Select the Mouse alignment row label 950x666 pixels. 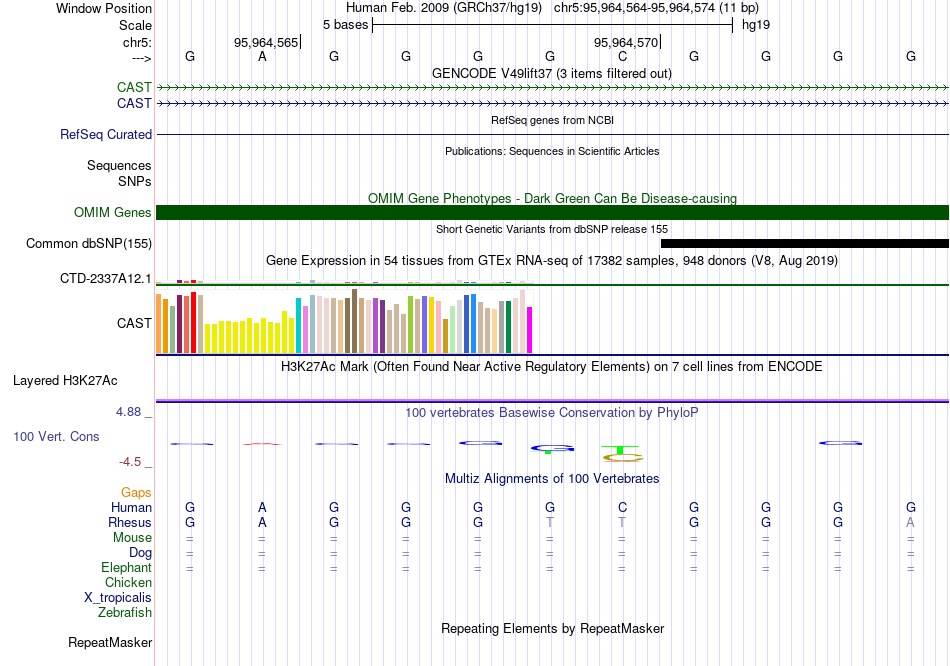pyautogui.click(x=132, y=538)
